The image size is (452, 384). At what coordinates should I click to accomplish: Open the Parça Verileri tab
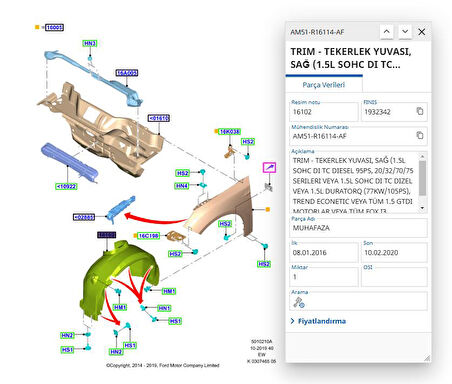coord(324,85)
